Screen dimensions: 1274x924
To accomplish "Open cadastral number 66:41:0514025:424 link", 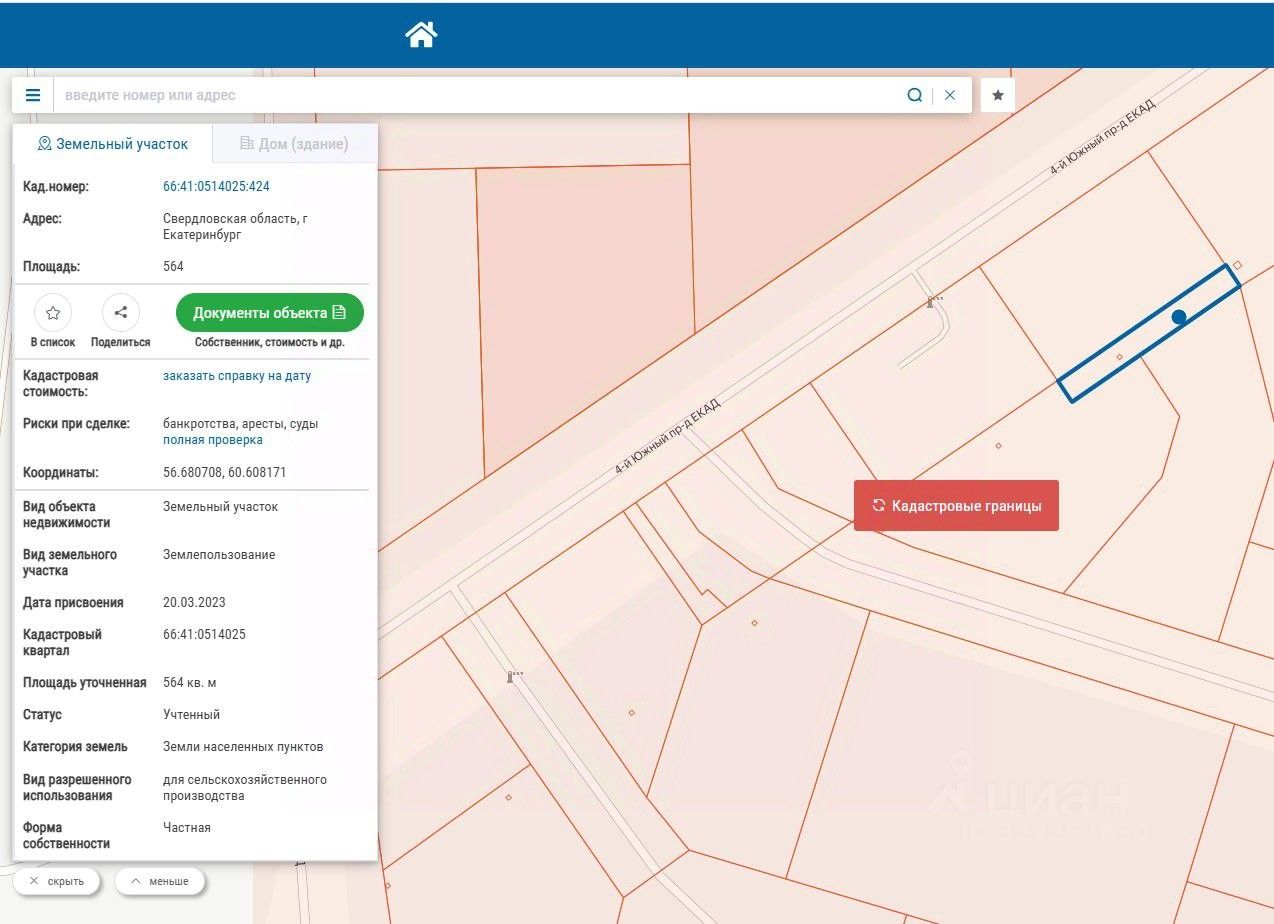I will pos(216,186).
